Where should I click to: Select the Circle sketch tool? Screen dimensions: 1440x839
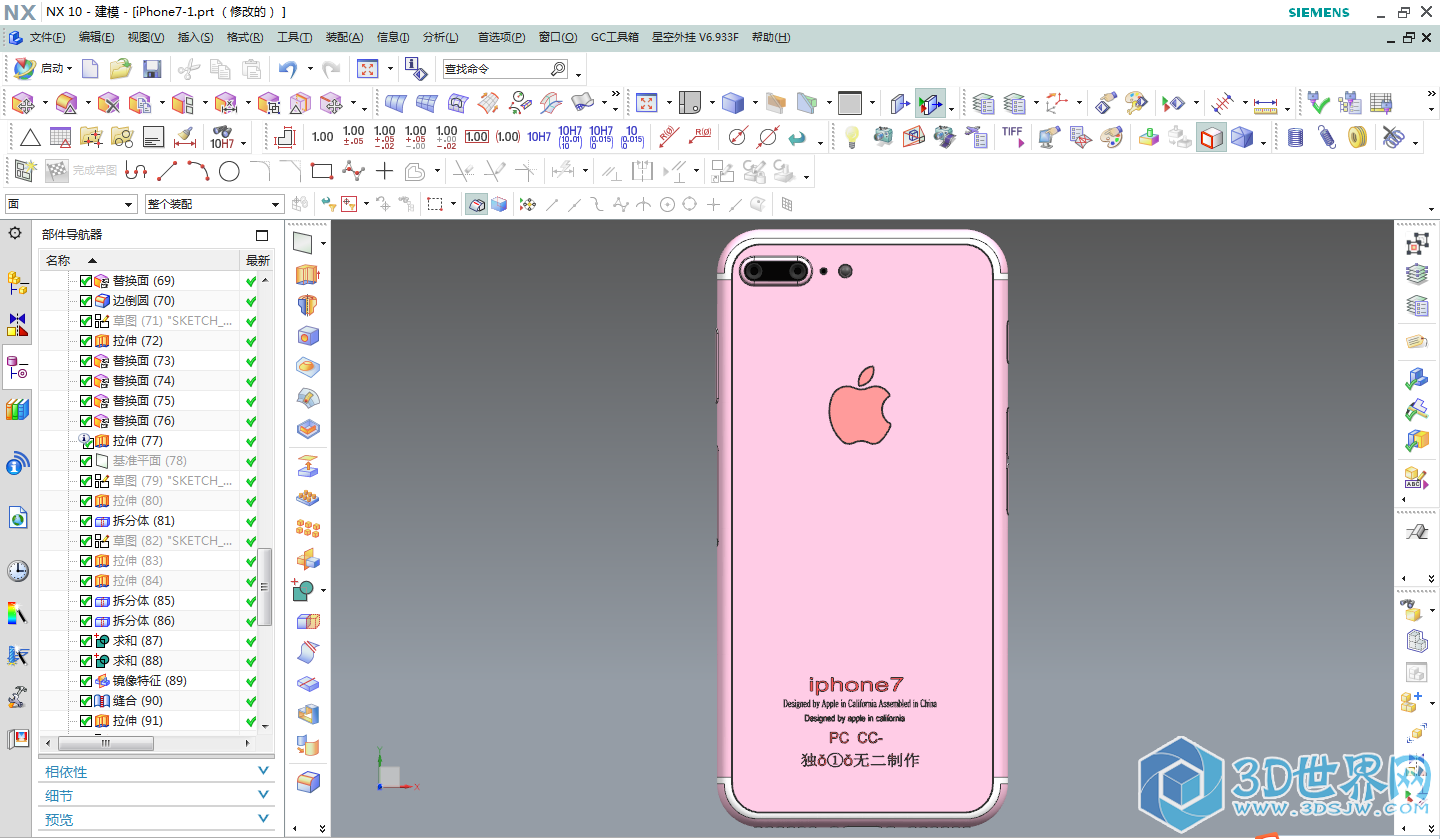coord(229,171)
